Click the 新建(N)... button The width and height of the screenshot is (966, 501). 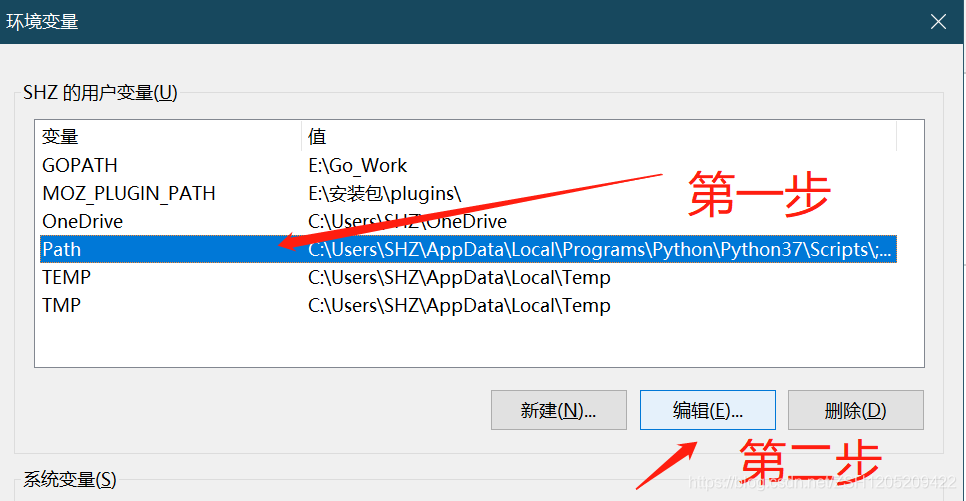tap(559, 410)
